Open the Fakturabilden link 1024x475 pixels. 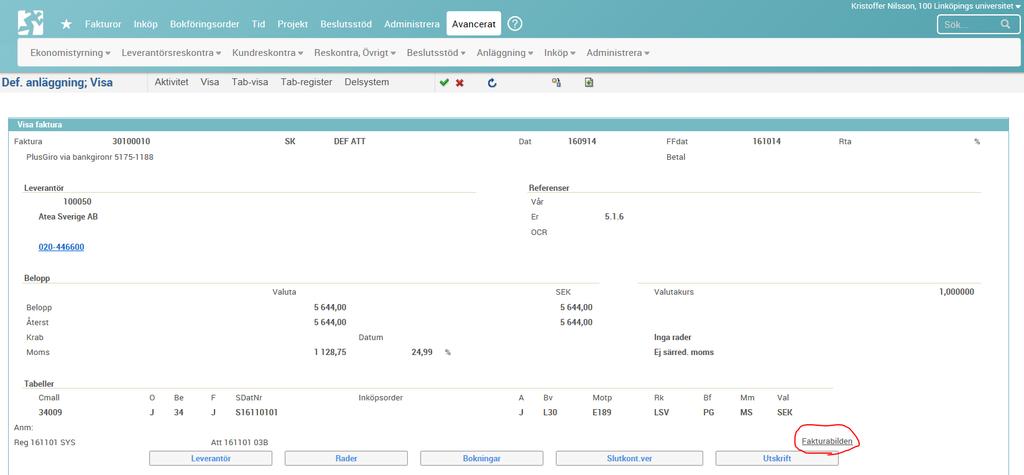(x=827, y=442)
